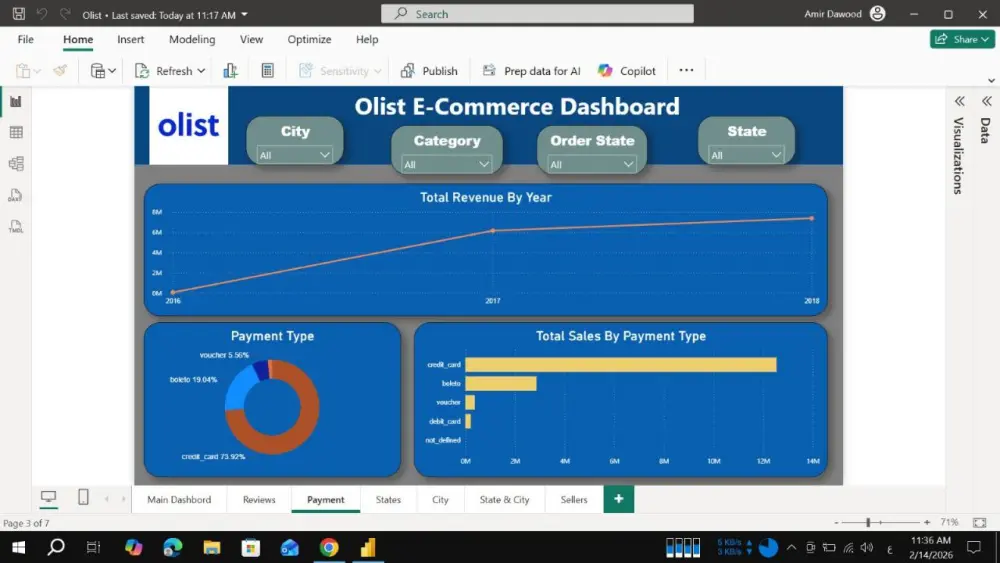
Task: Switch to Reviews page tab
Action: coord(259,499)
